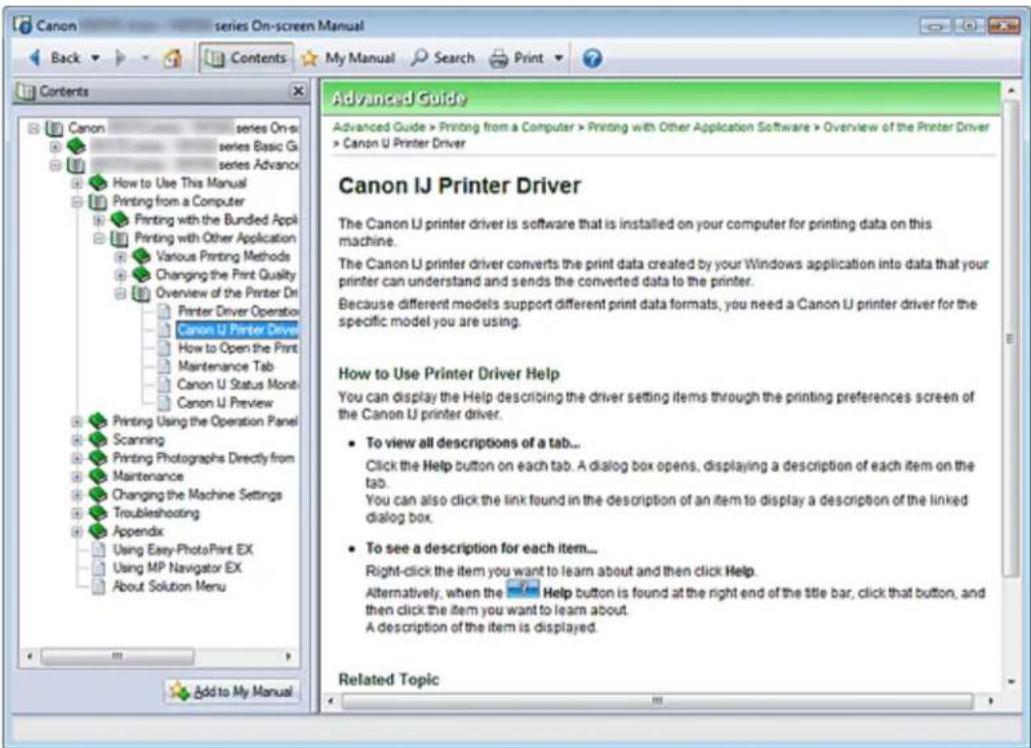Expand the Troubleshooting node
1031x748 pixels.
pyautogui.click(x=77, y=513)
